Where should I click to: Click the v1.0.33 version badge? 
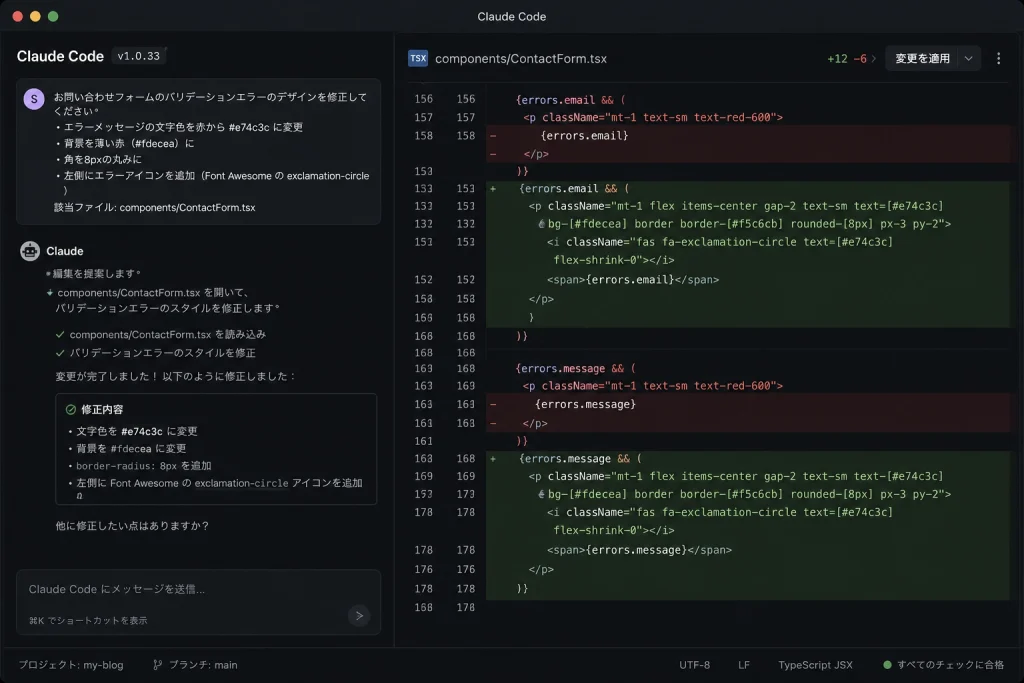(x=138, y=56)
